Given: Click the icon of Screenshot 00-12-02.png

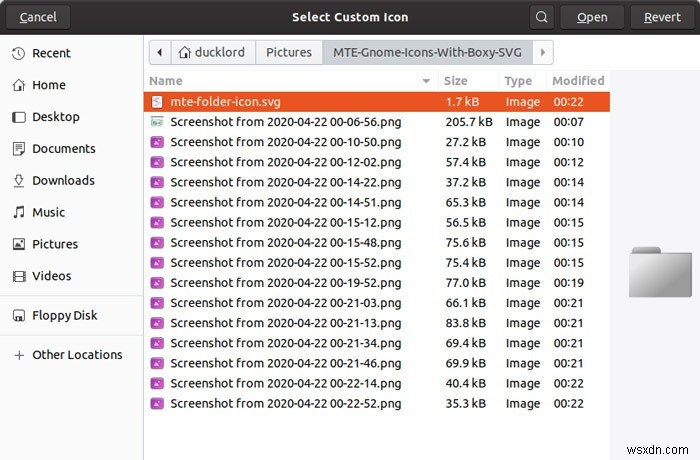Looking at the screenshot, I should click(x=157, y=162).
